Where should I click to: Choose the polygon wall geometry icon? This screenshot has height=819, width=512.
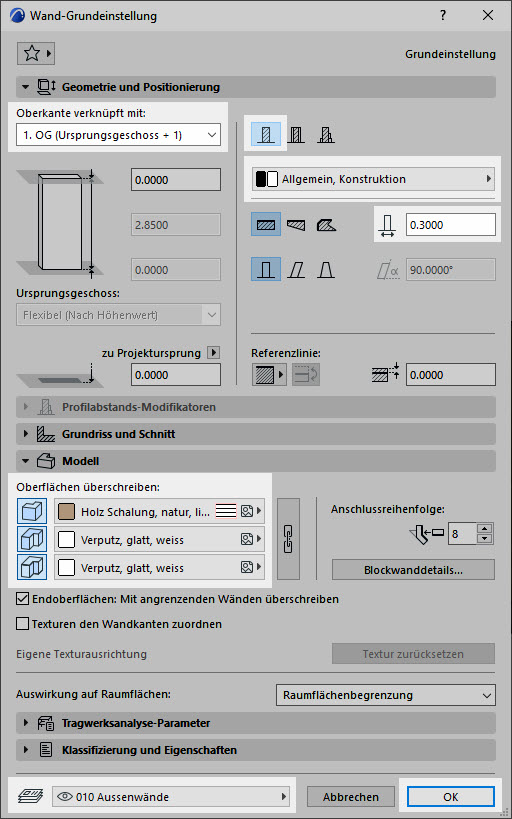click(x=326, y=225)
